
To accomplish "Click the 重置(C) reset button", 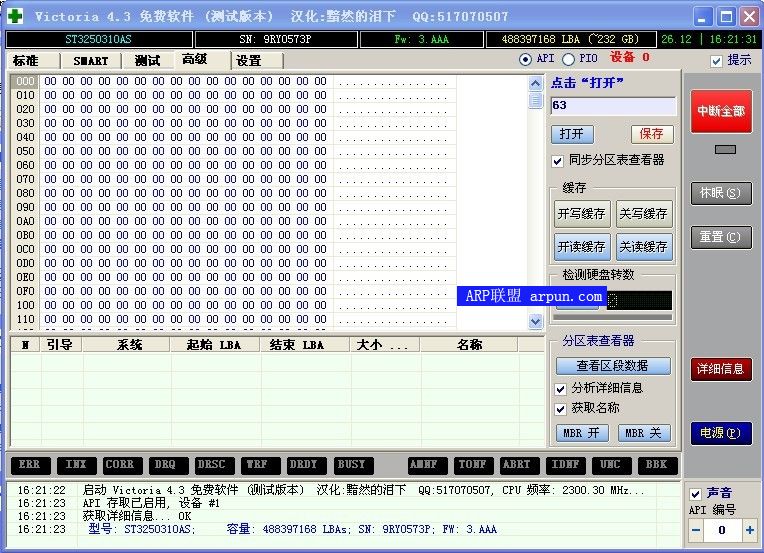I will coord(721,237).
